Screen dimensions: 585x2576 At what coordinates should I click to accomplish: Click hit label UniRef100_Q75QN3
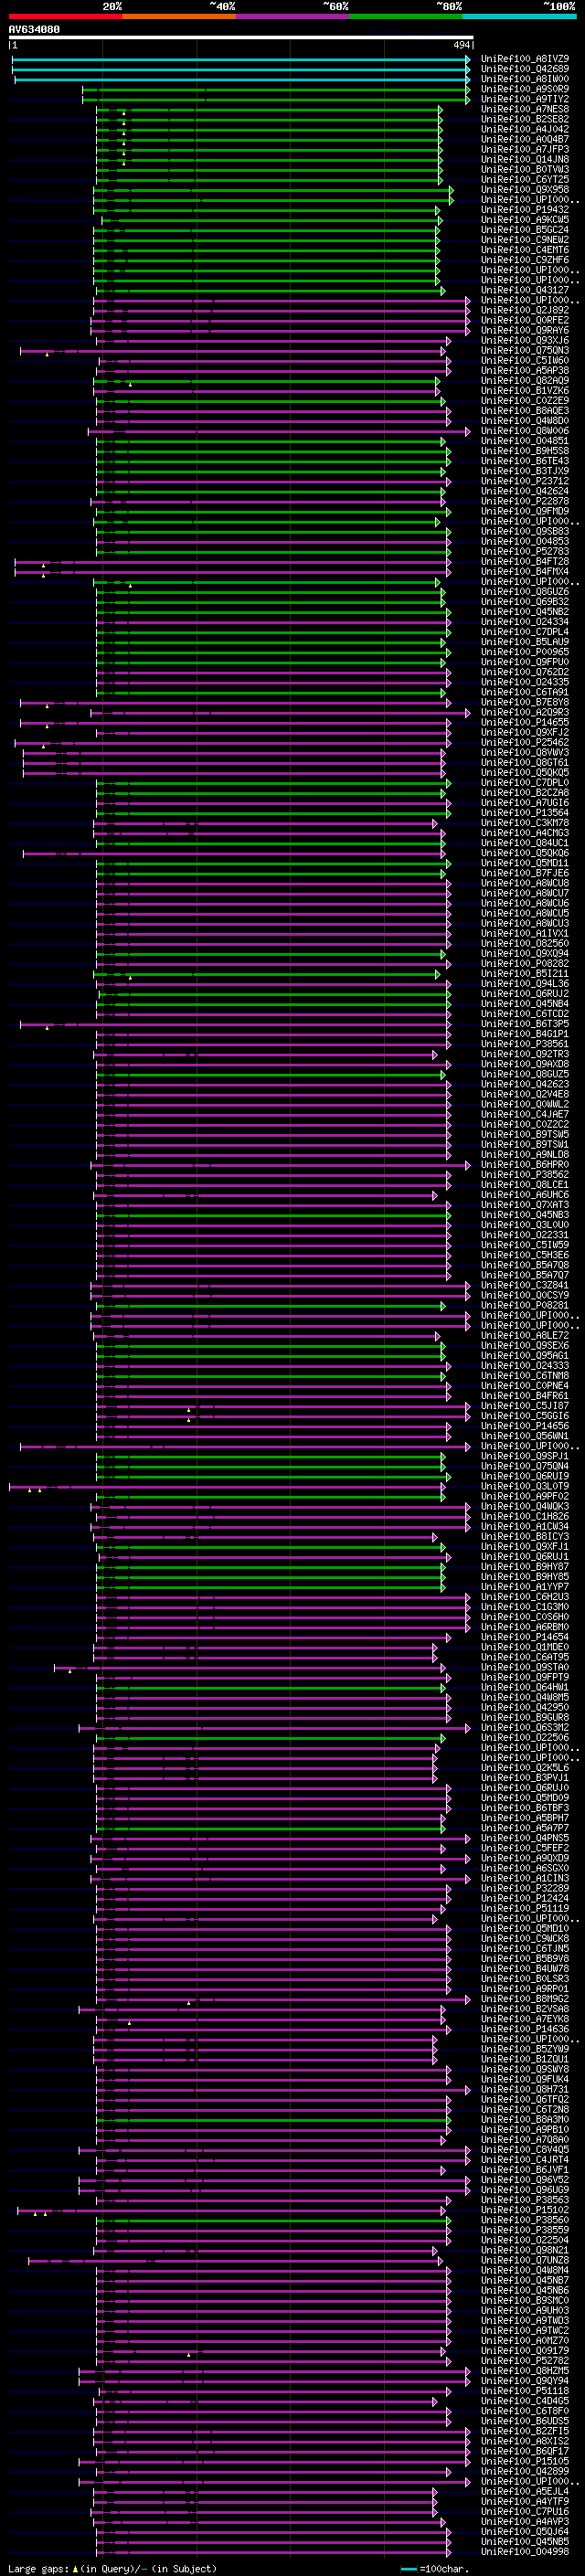(525, 350)
